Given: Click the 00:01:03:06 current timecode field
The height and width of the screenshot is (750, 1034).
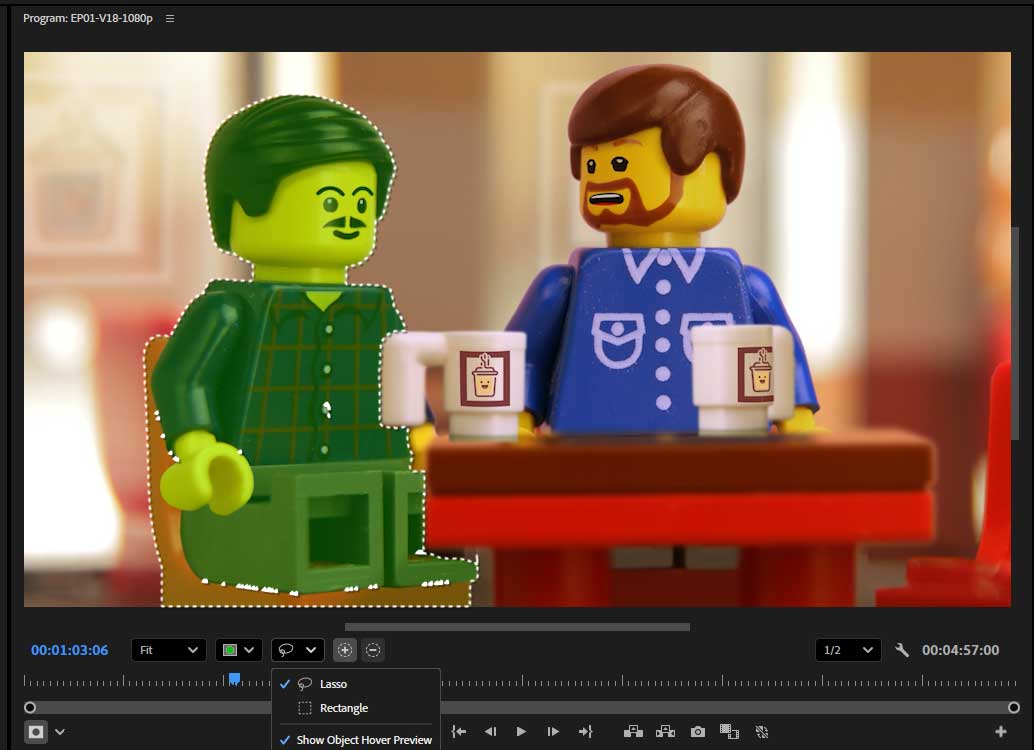Looking at the screenshot, I should [x=69, y=650].
